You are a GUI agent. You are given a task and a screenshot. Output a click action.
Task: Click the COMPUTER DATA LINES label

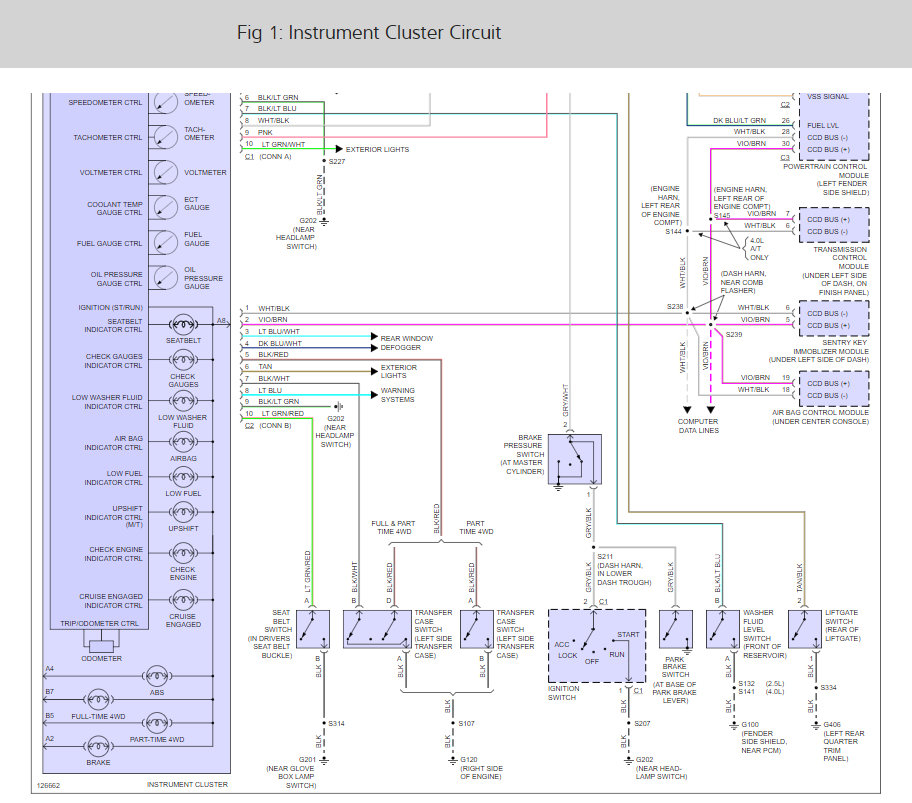point(698,426)
